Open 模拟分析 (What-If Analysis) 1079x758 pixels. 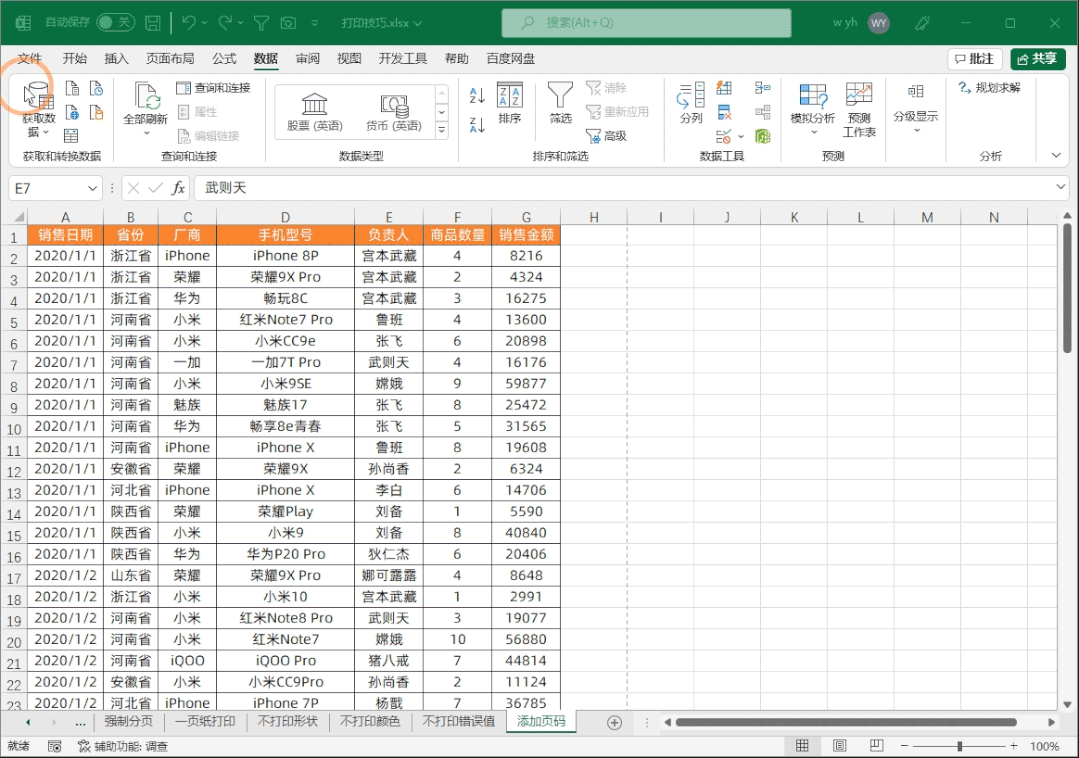(813, 109)
